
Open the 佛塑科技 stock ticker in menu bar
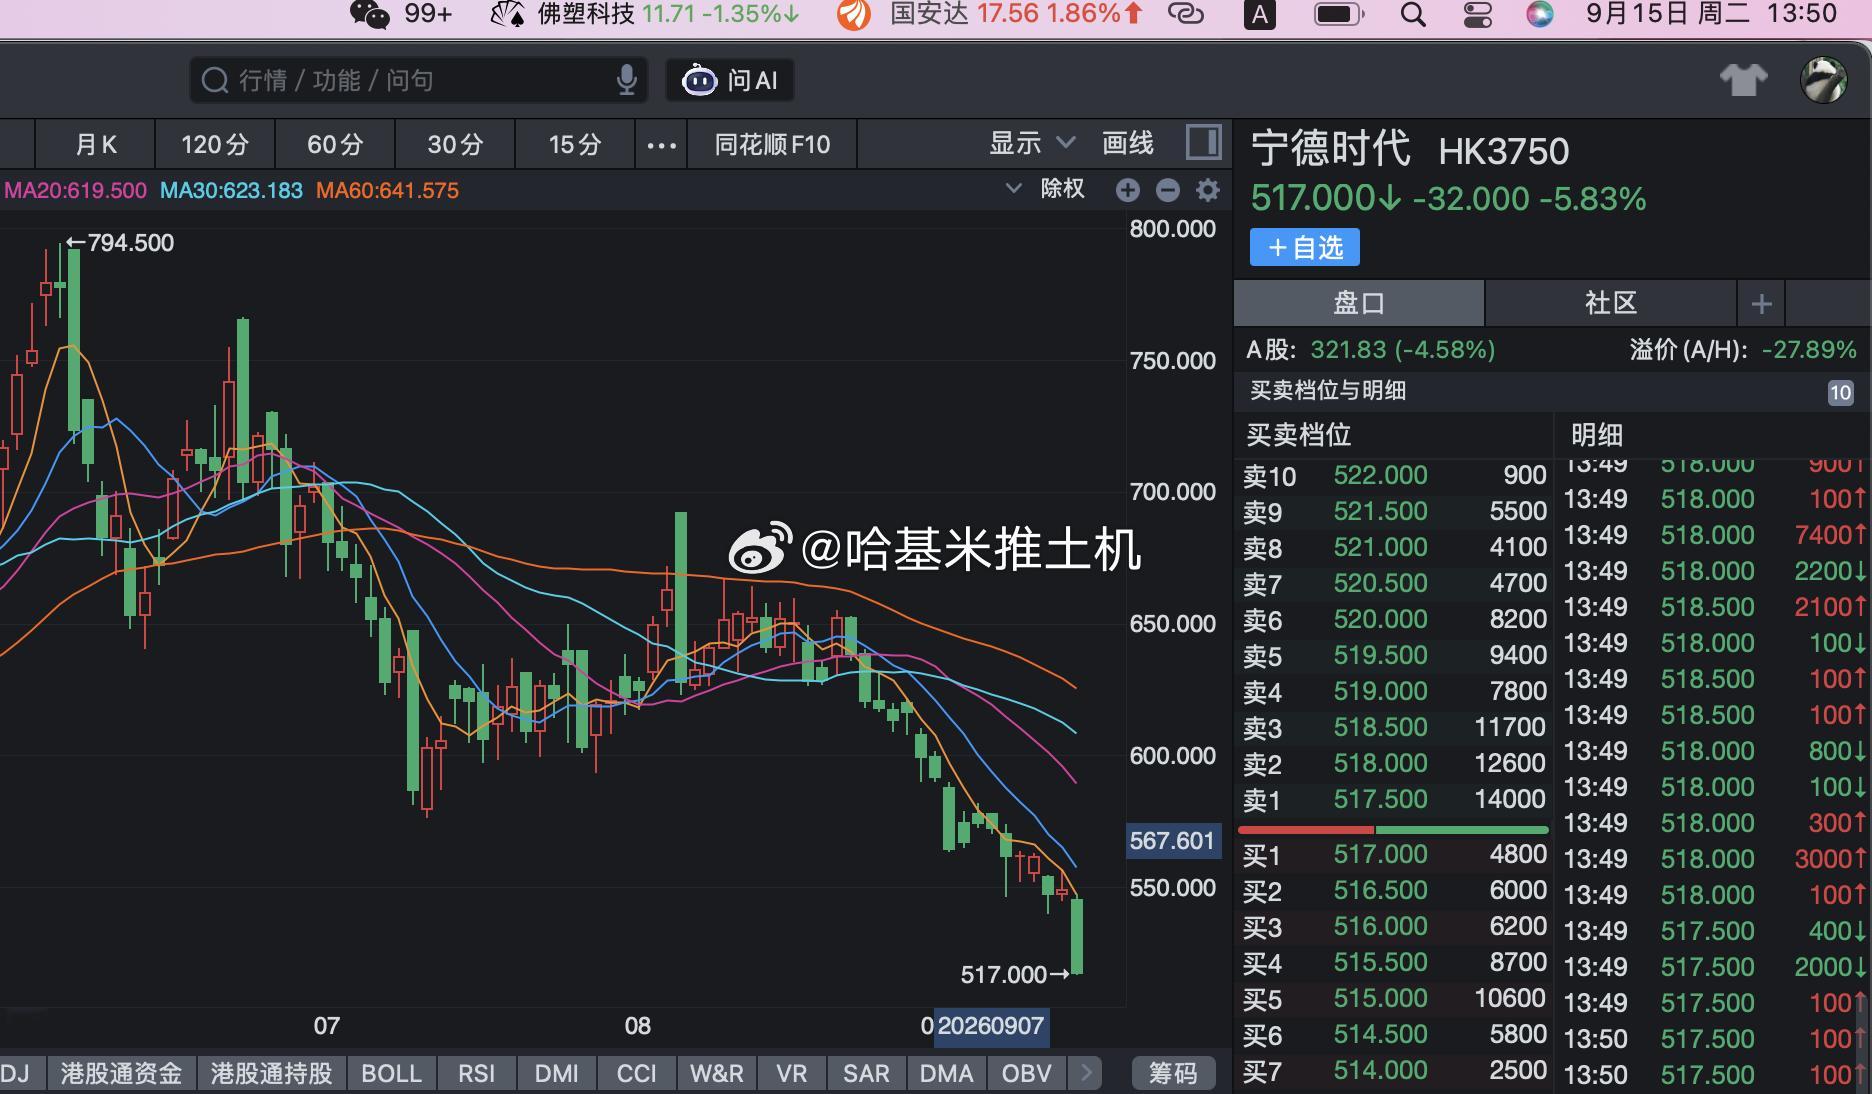click(x=645, y=14)
